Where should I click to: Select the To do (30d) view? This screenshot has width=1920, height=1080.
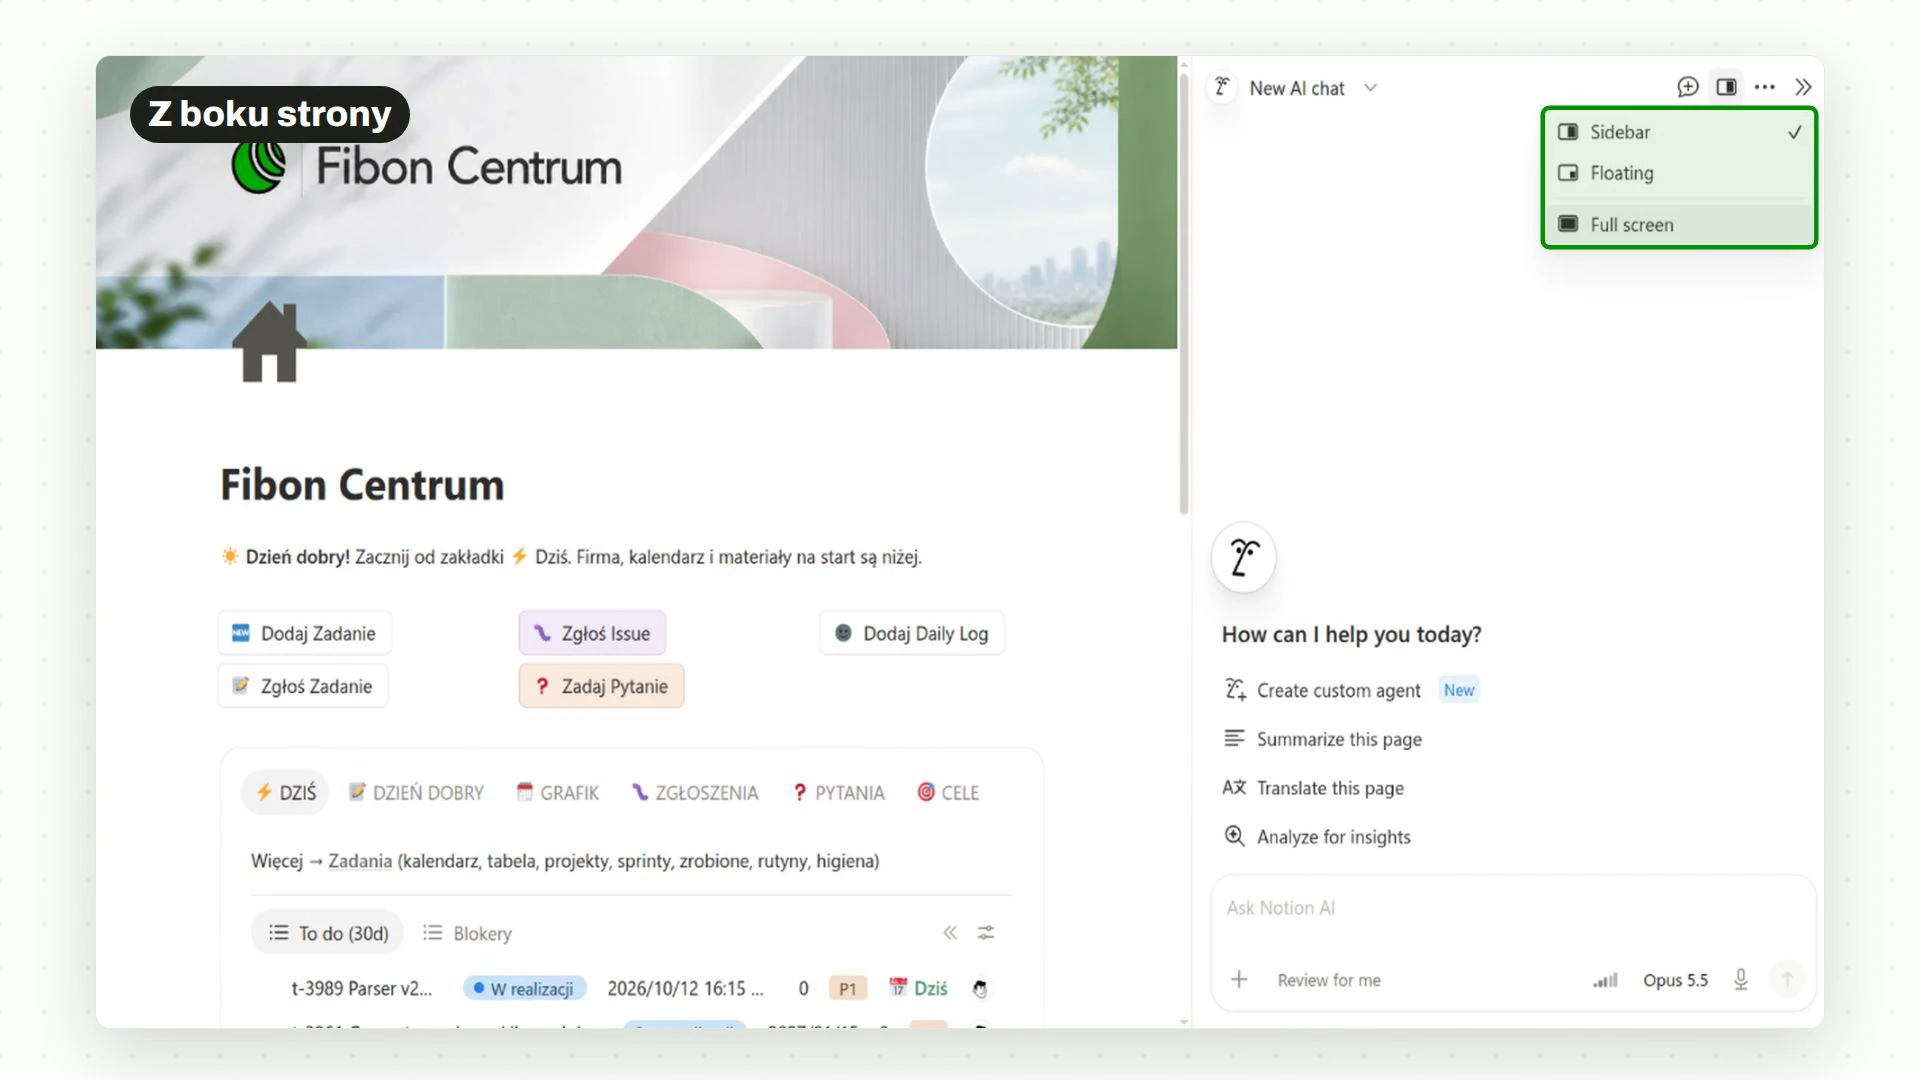coord(328,933)
